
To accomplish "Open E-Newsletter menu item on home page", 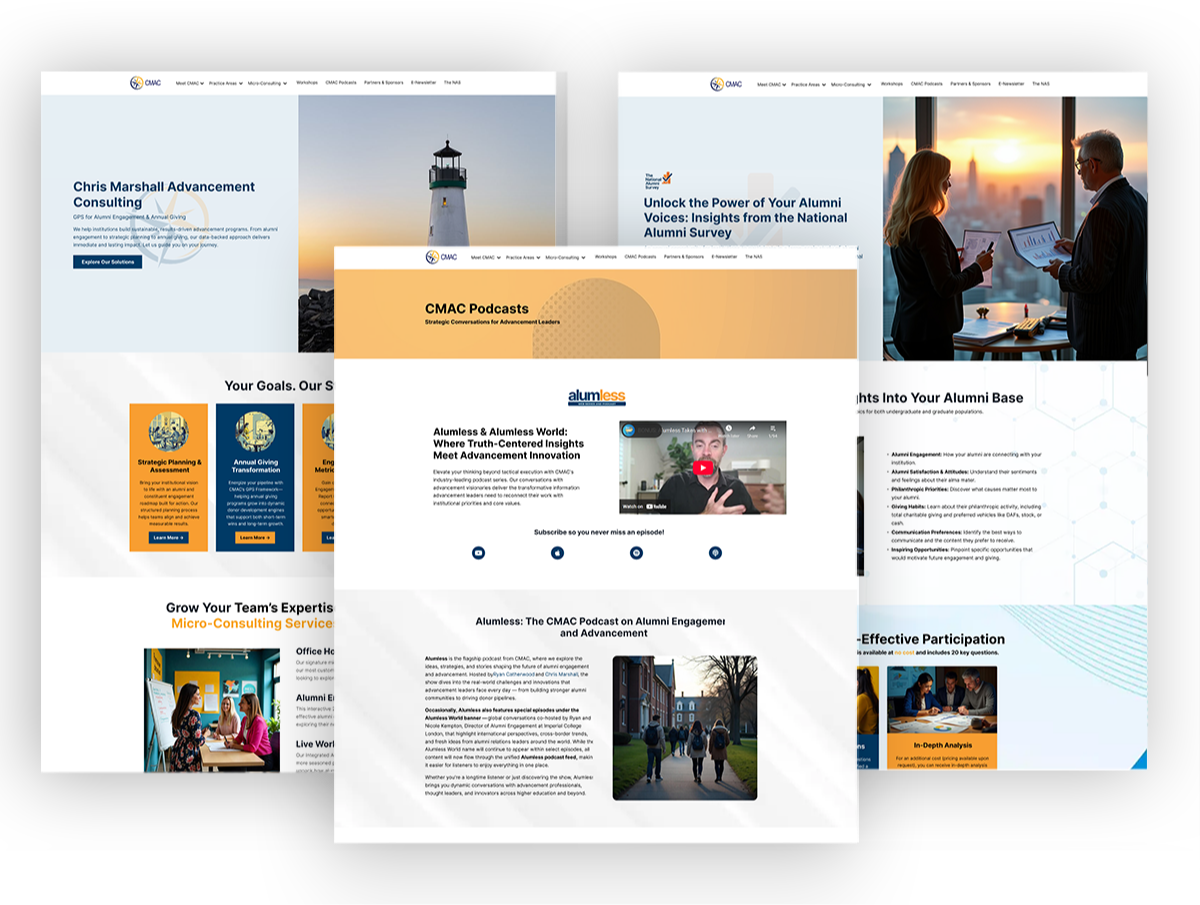I will (424, 83).
